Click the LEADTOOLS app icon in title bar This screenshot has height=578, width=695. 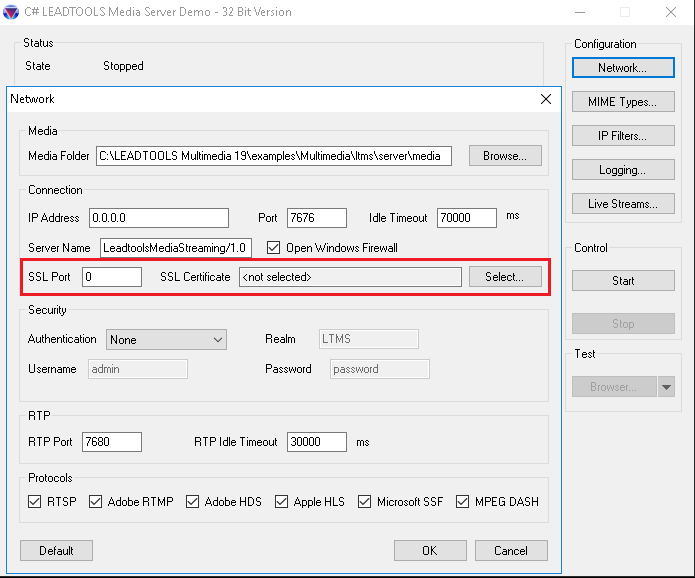point(11,12)
